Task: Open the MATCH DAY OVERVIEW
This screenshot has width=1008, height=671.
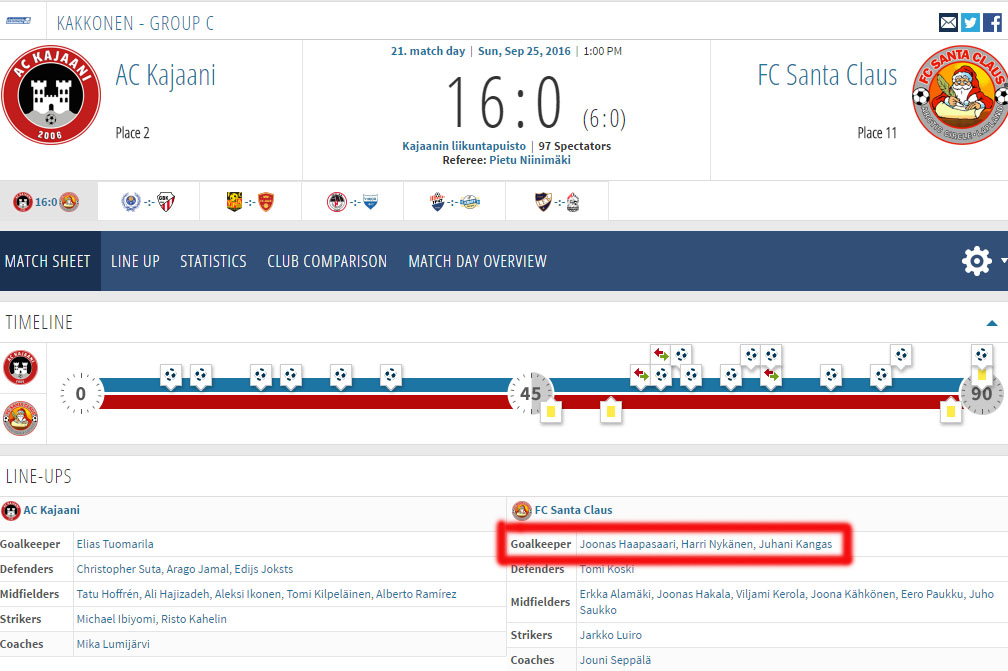Action: coord(477,261)
